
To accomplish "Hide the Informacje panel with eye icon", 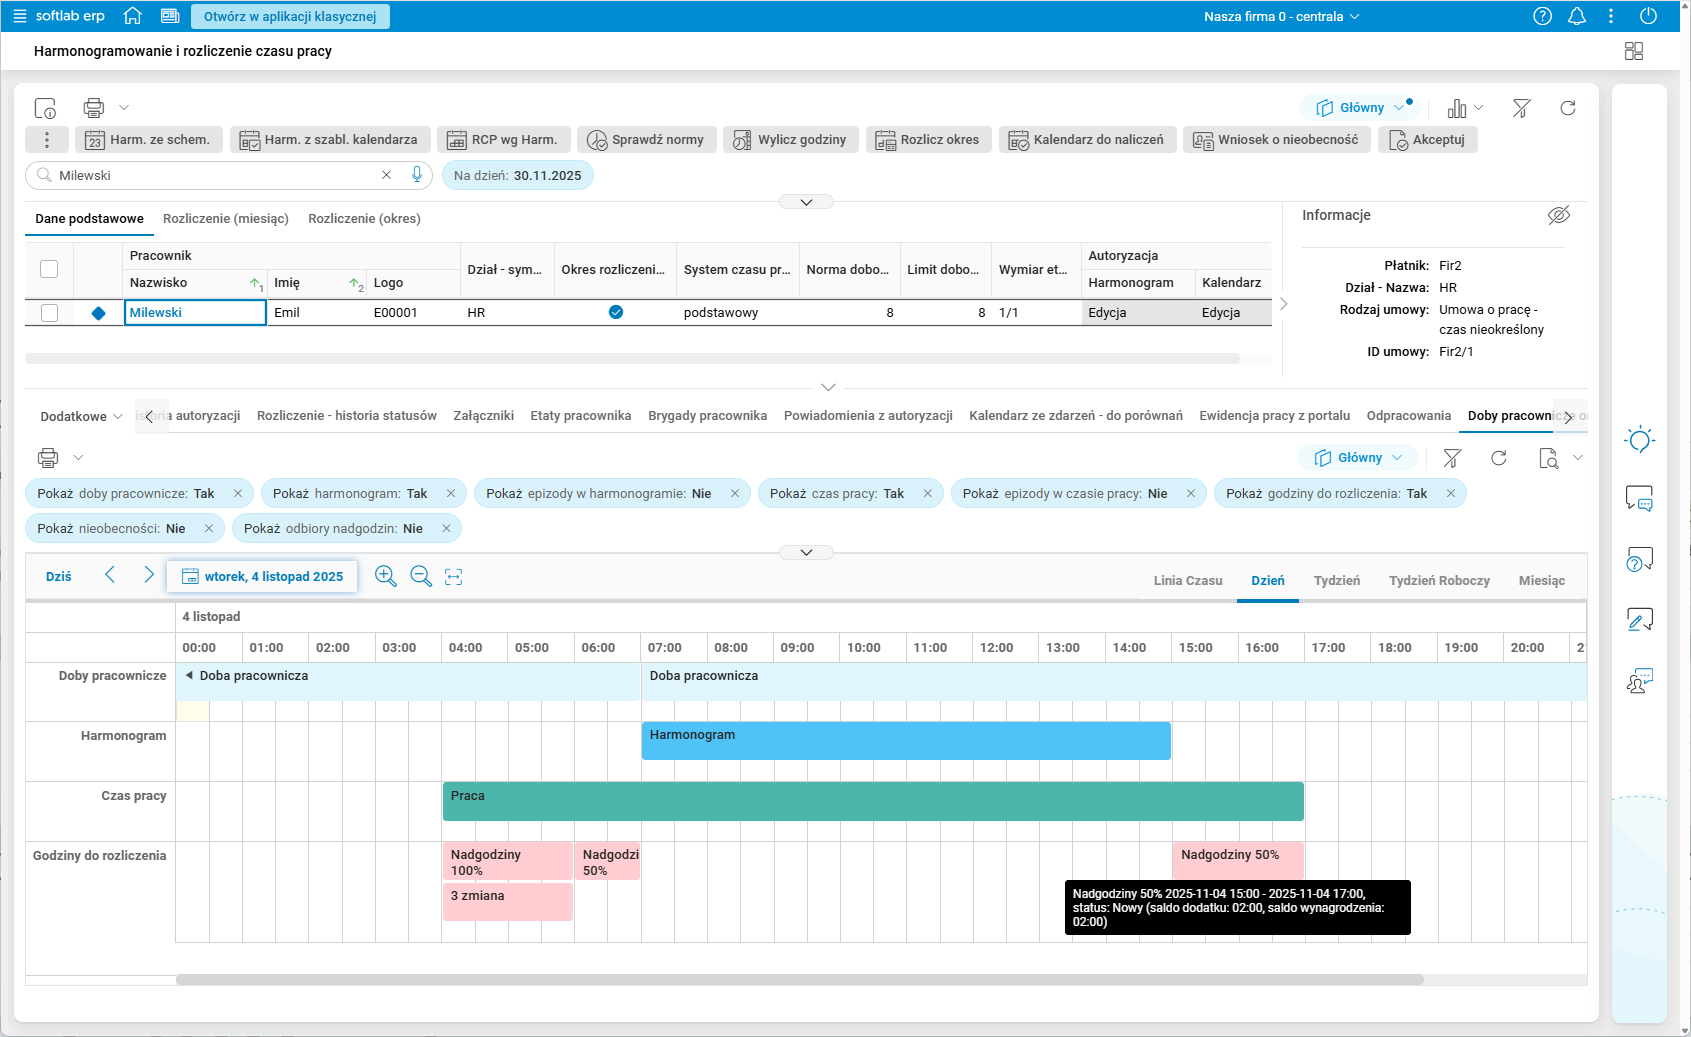I will pyautogui.click(x=1559, y=215).
